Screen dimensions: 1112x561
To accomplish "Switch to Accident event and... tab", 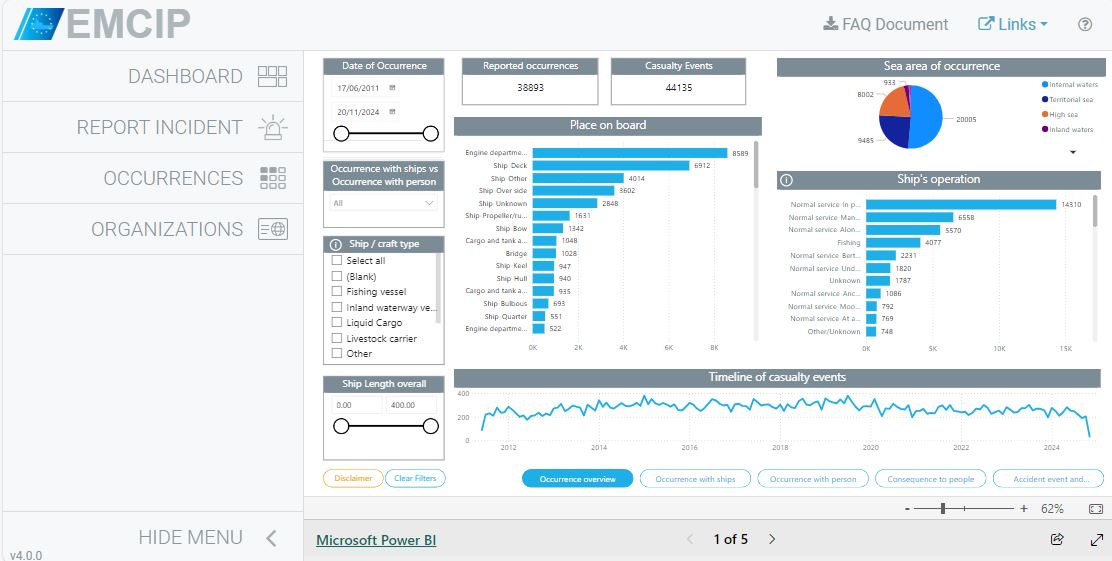I will [1048, 479].
